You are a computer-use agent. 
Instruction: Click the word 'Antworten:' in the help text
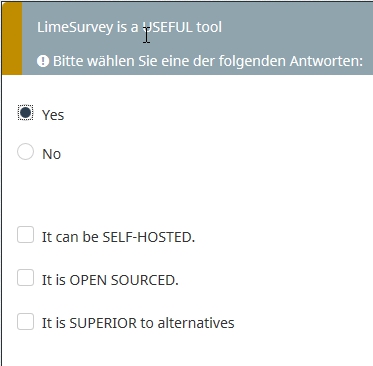click(x=326, y=61)
